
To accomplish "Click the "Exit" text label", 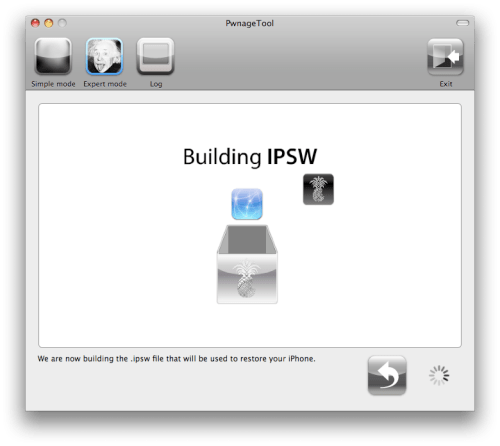I will click(446, 84).
